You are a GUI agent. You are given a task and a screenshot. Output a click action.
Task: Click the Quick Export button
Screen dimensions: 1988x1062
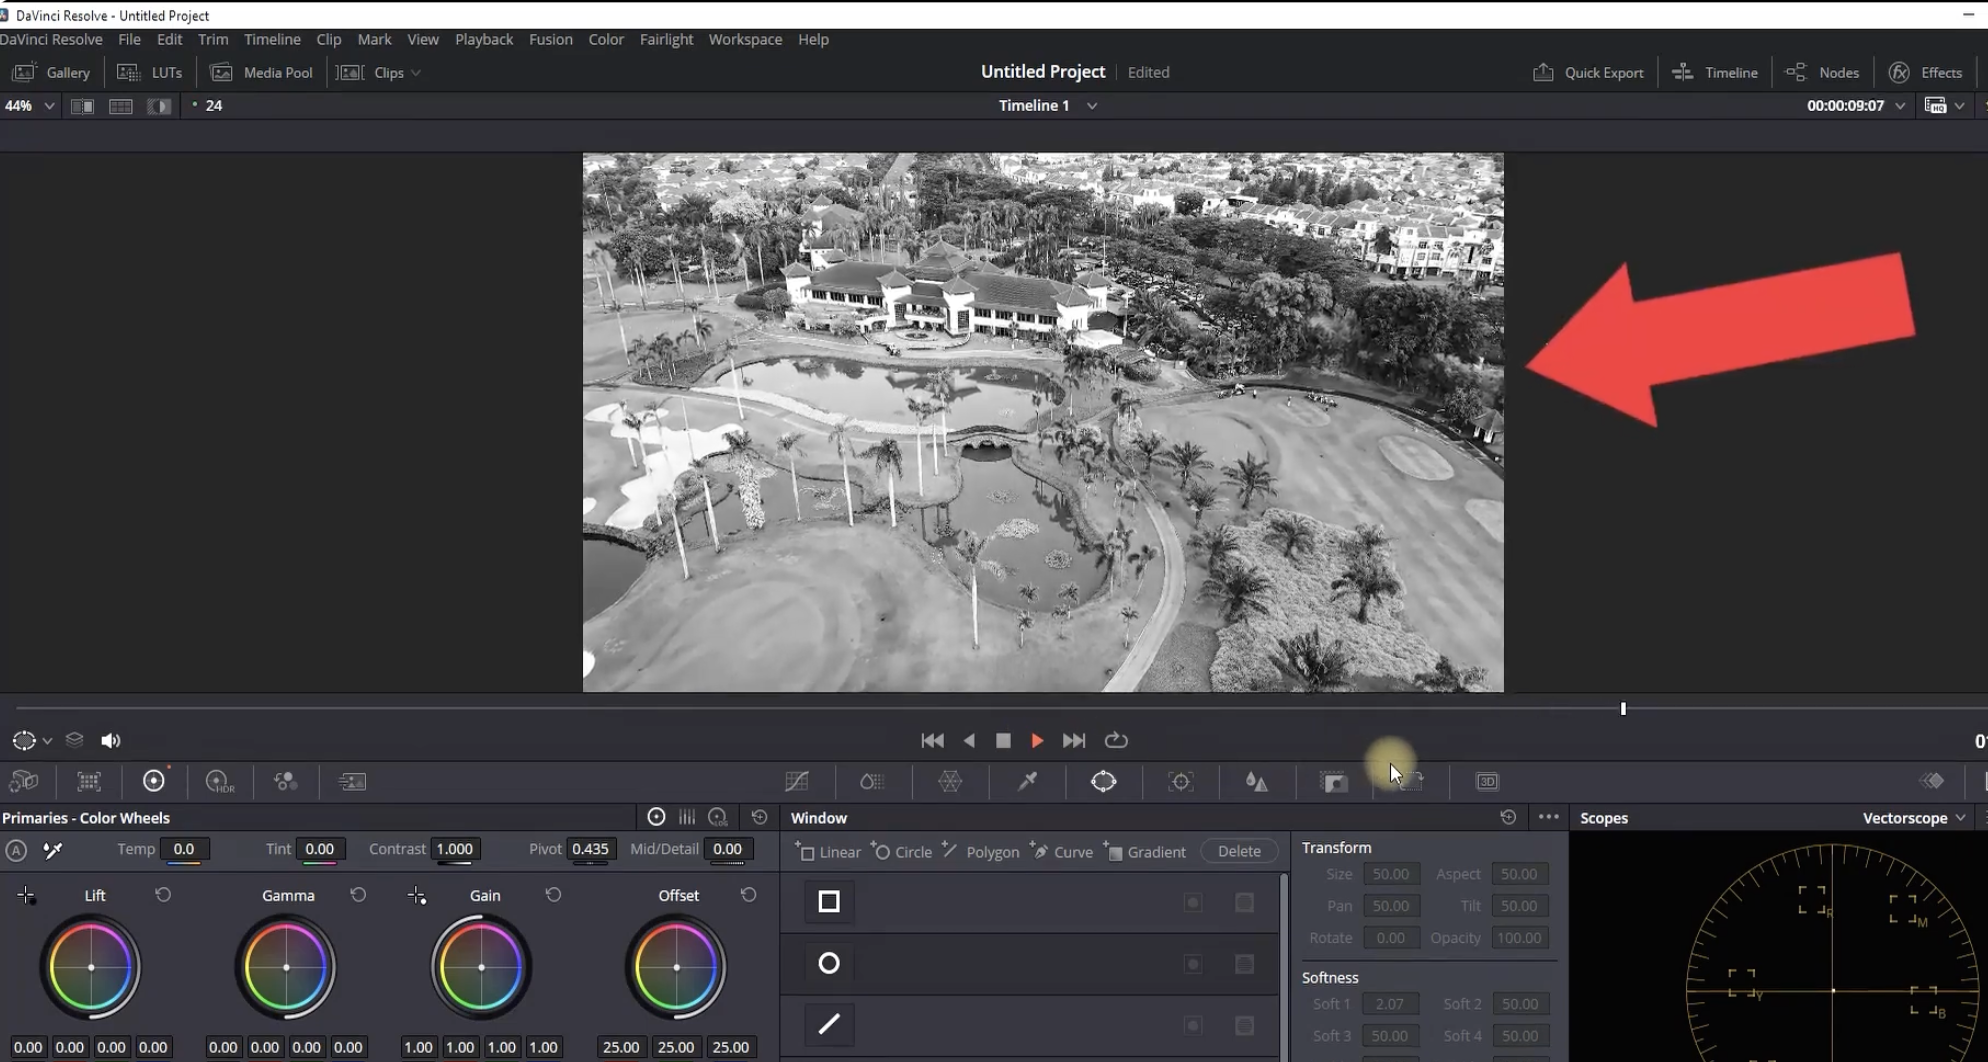(1588, 72)
